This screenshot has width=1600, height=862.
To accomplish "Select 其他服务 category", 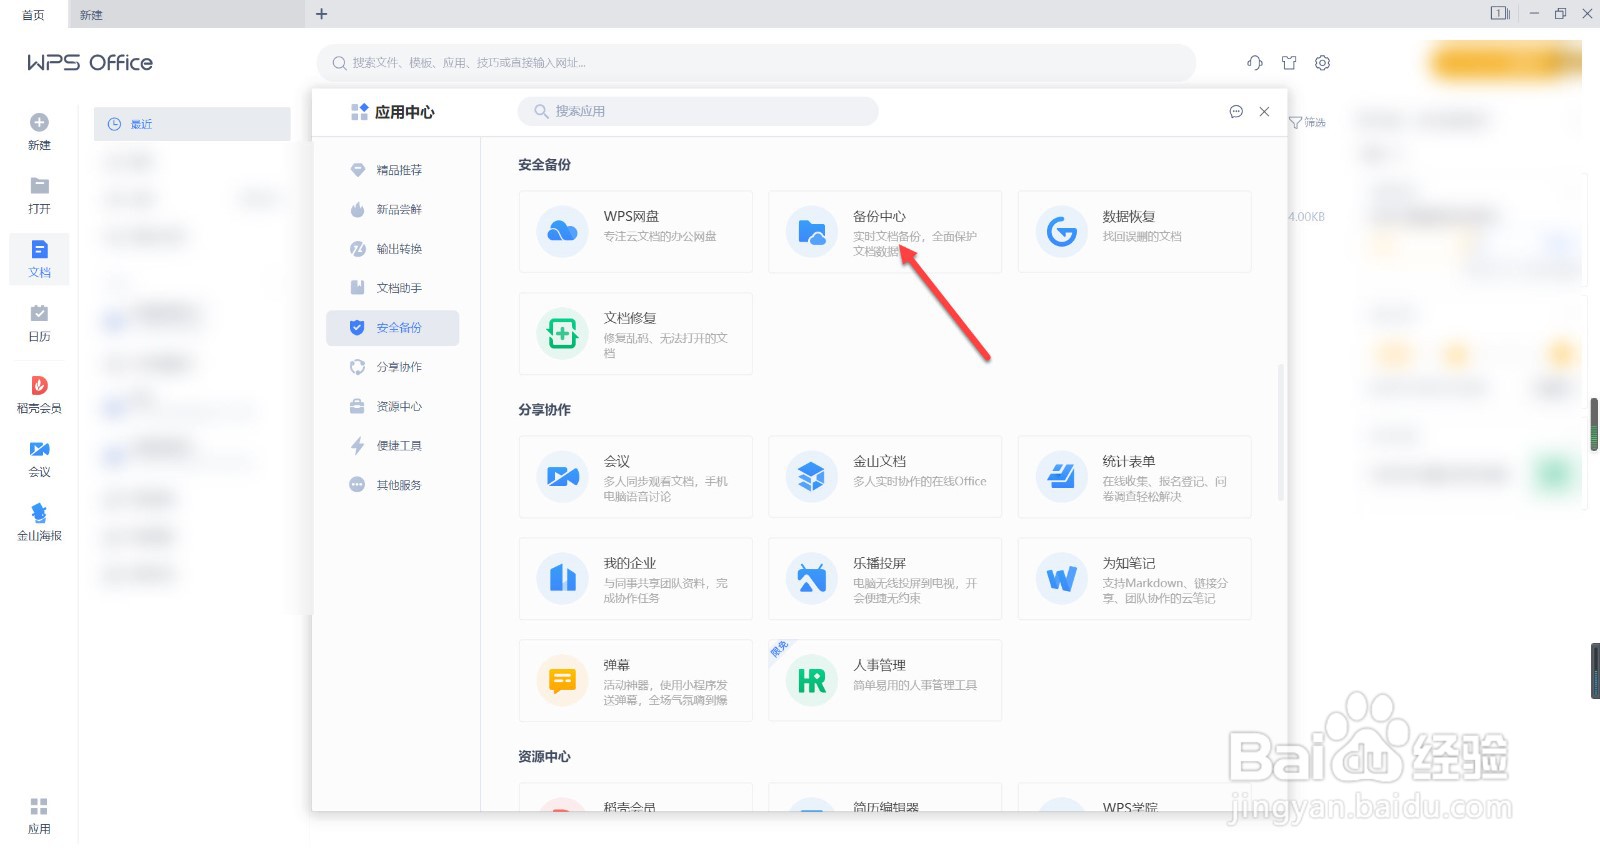I will (x=392, y=485).
